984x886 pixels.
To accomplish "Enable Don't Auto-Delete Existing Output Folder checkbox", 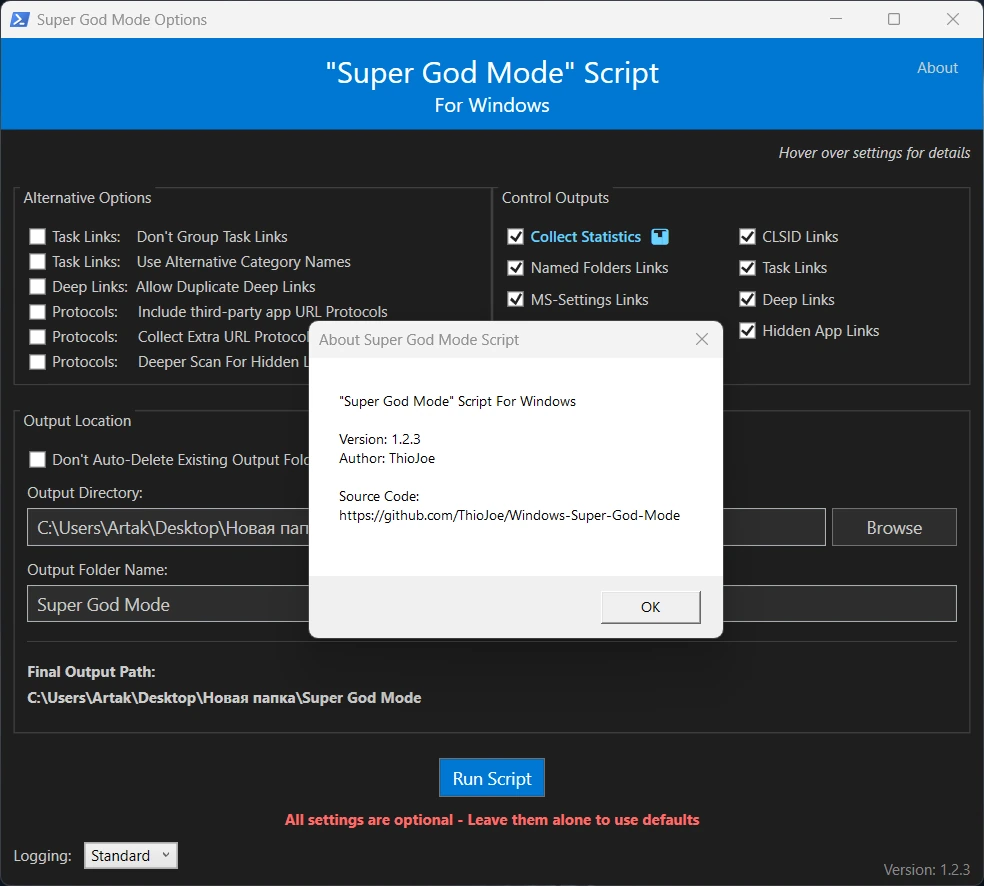I will [x=38, y=460].
